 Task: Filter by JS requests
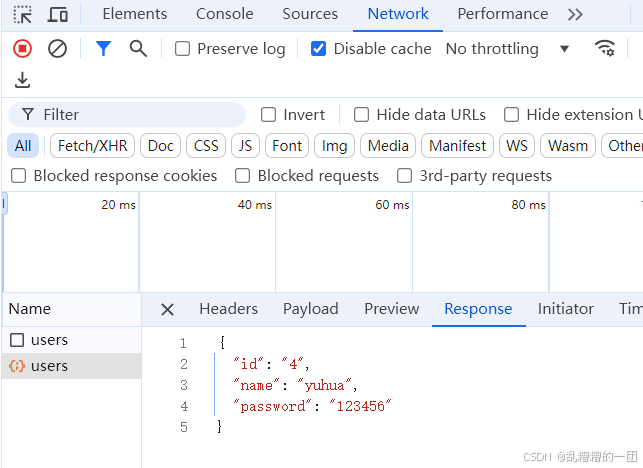click(245, 146)
